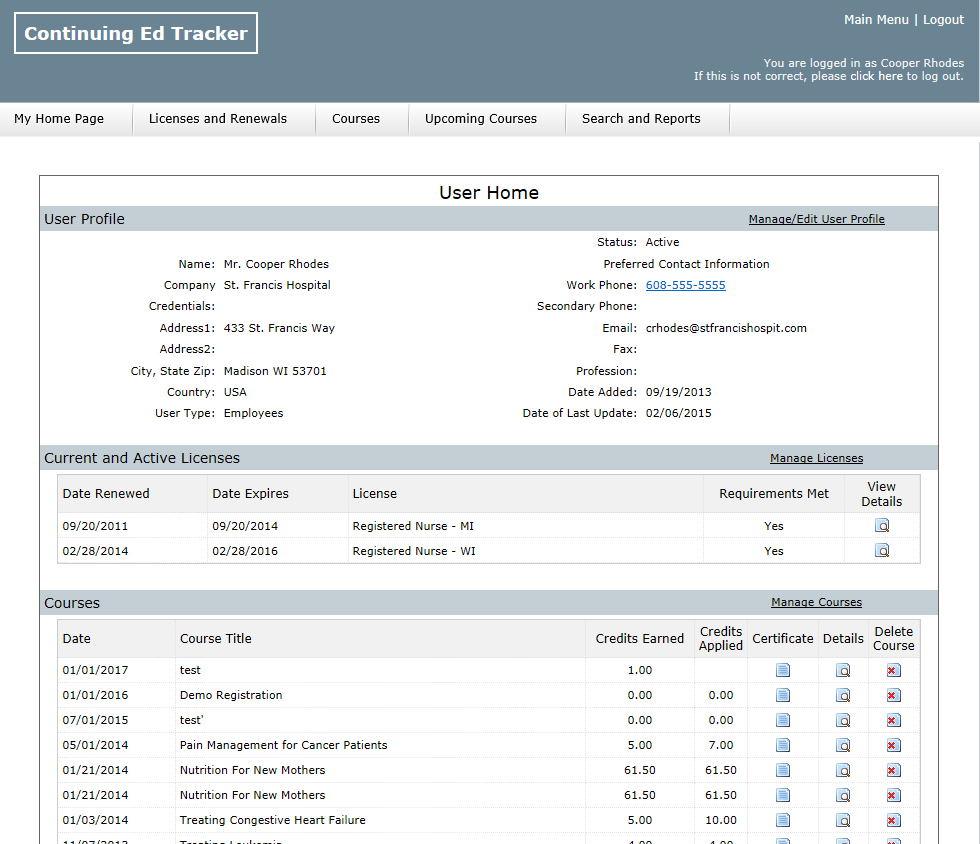Open certificate for Treating Congestive Heart Failure
Viewport: 980px width, 844px height.
(783, 820)
